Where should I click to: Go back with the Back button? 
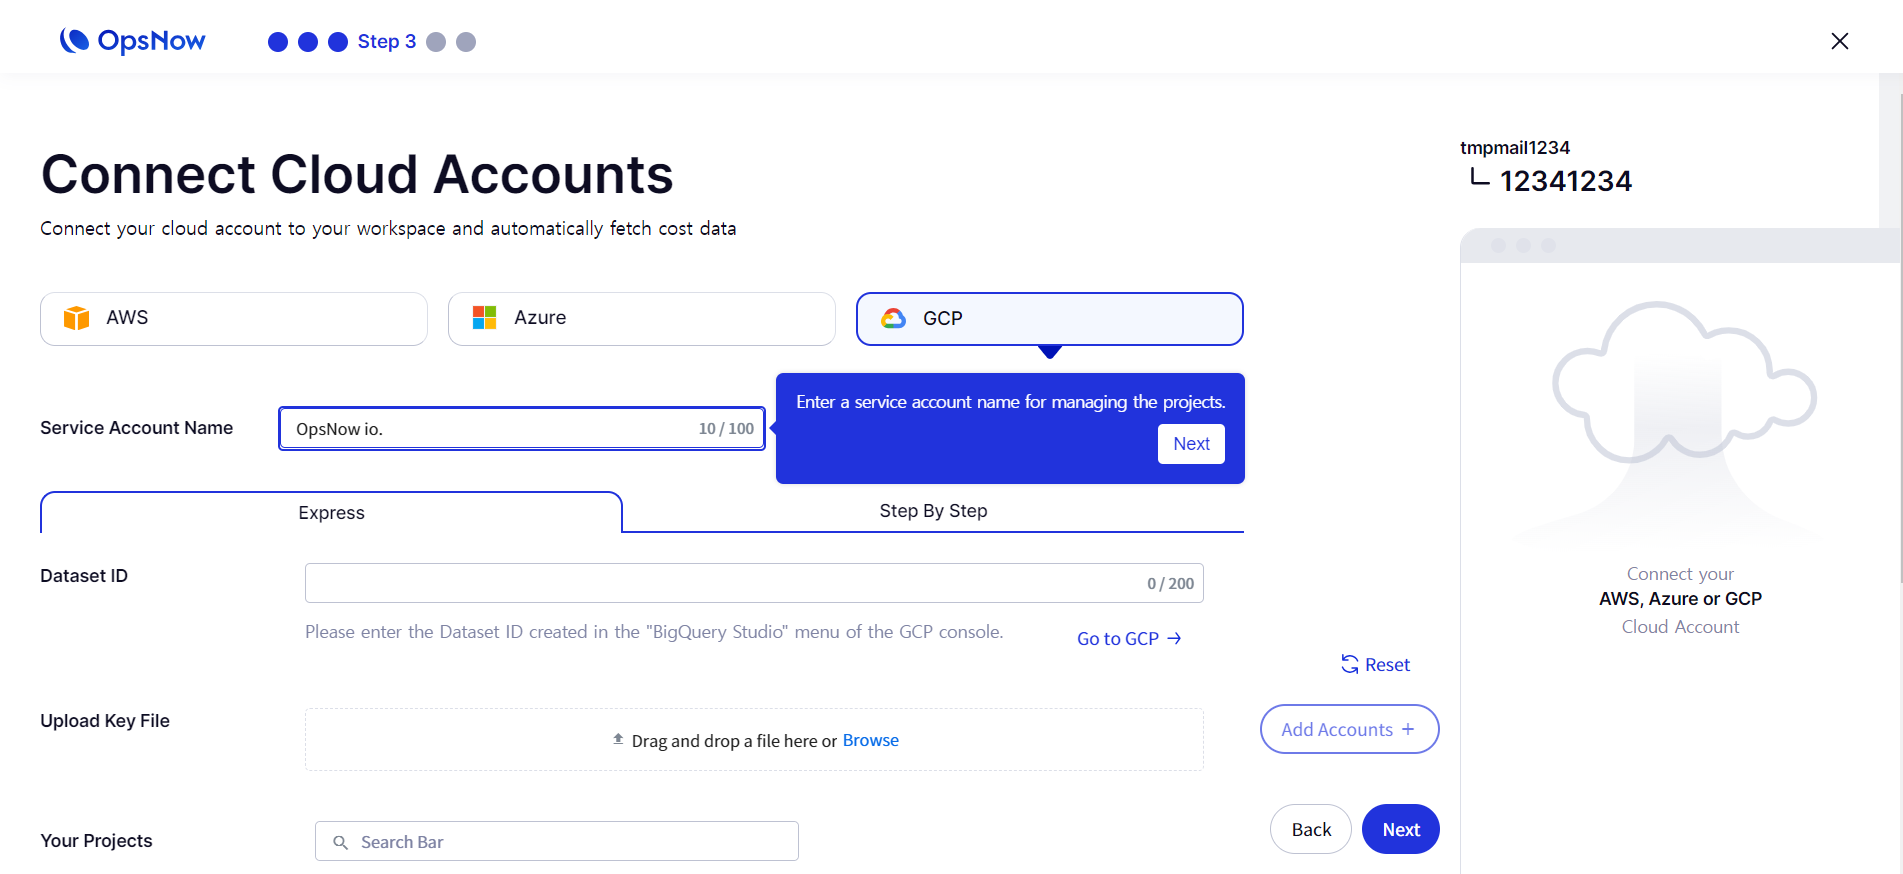pyautogui.click(x=1310, y=829)
